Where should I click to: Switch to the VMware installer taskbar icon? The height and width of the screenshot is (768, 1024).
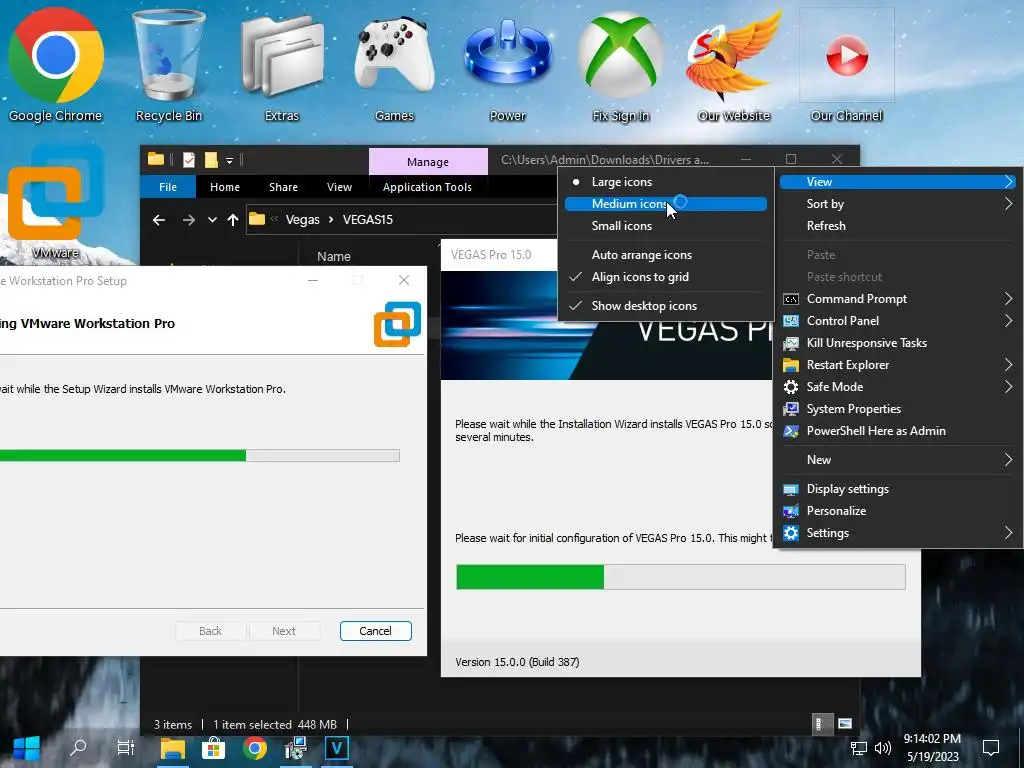pyautogui.click(x=296, y=748)
